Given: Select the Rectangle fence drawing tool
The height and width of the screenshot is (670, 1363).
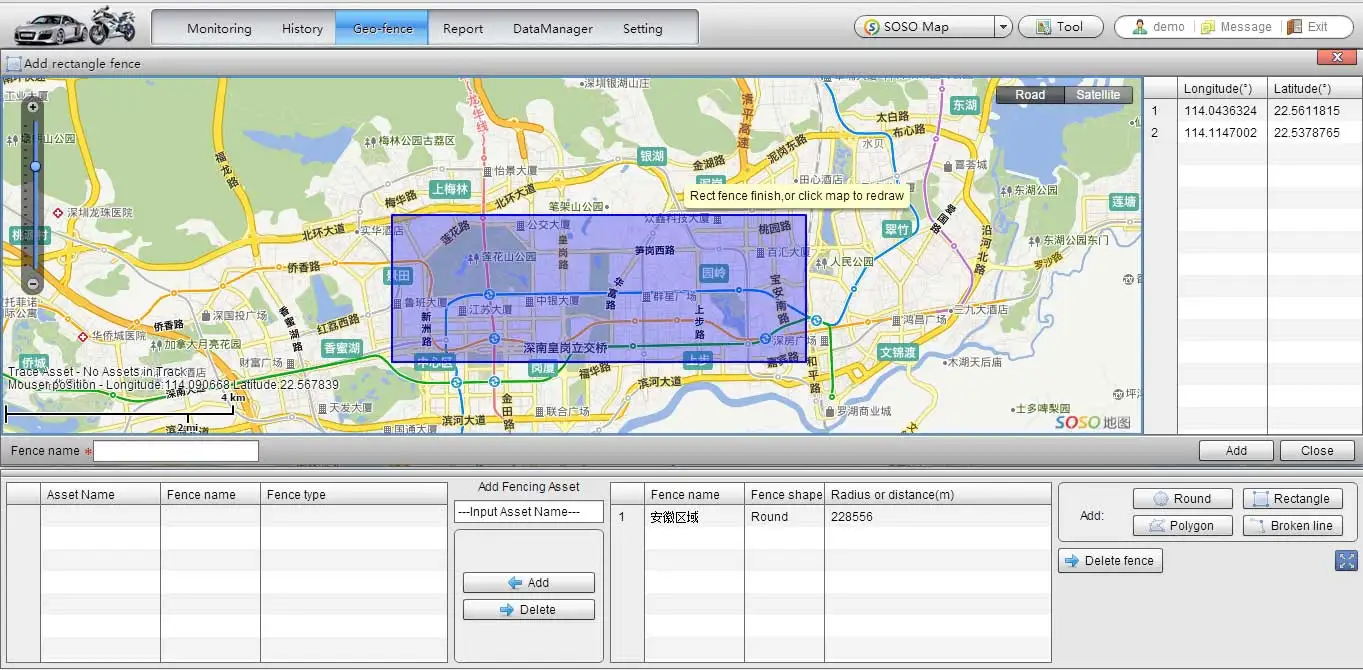Looking at the screenshot, I should (x=1292, y=498).
